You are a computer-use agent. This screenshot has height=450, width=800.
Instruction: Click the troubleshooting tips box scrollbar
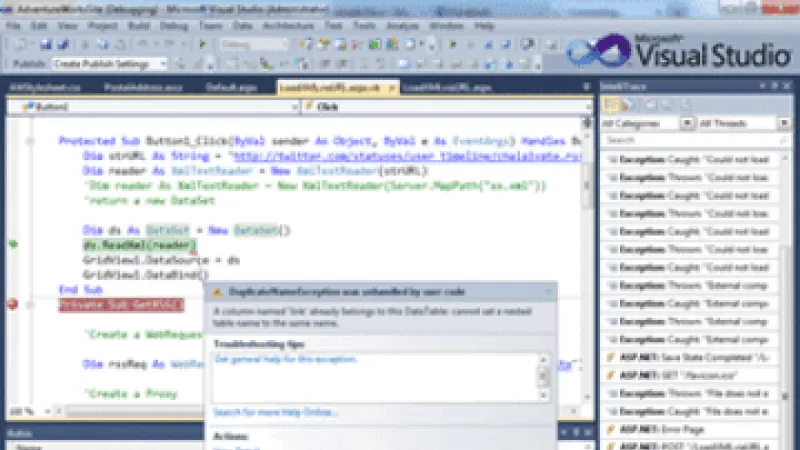543,377
